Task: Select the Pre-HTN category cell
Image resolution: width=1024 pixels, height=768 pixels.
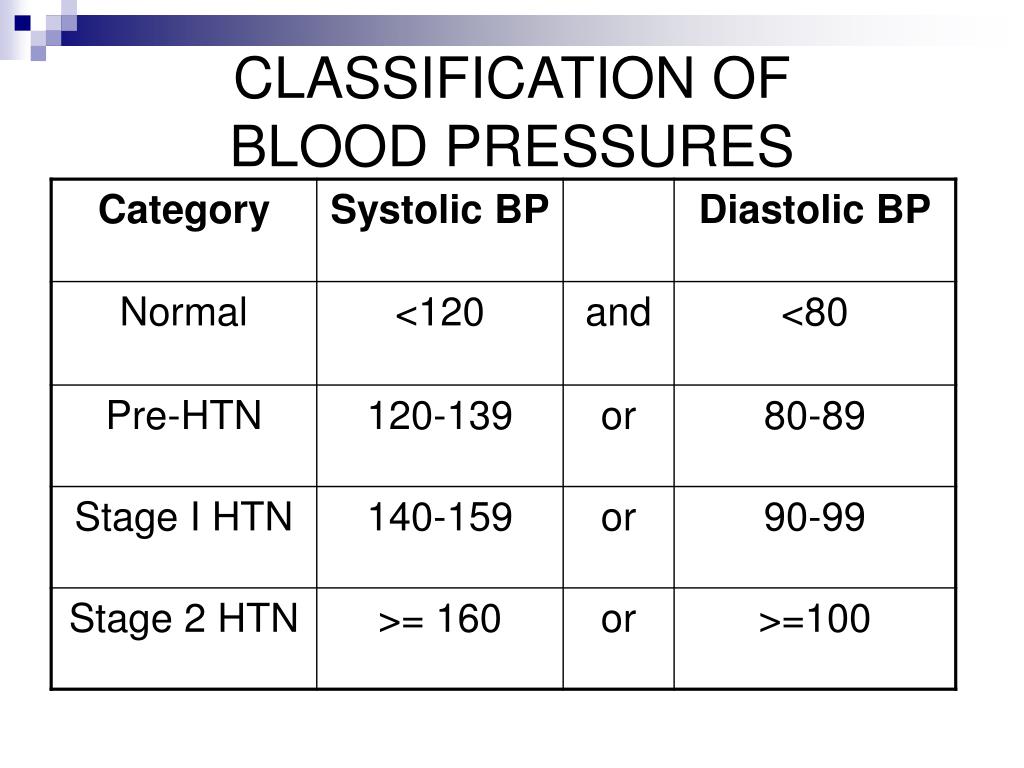Action: coord(184,436)
